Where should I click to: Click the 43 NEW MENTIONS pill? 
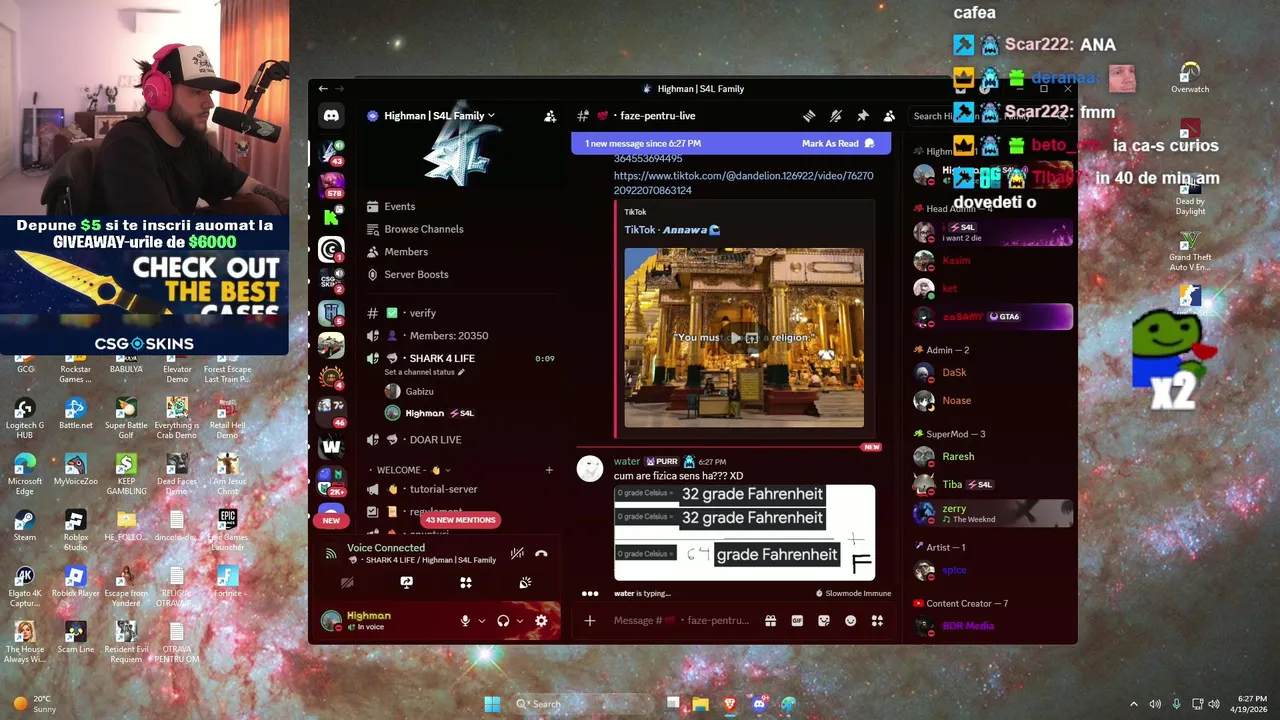click(460, 520)
